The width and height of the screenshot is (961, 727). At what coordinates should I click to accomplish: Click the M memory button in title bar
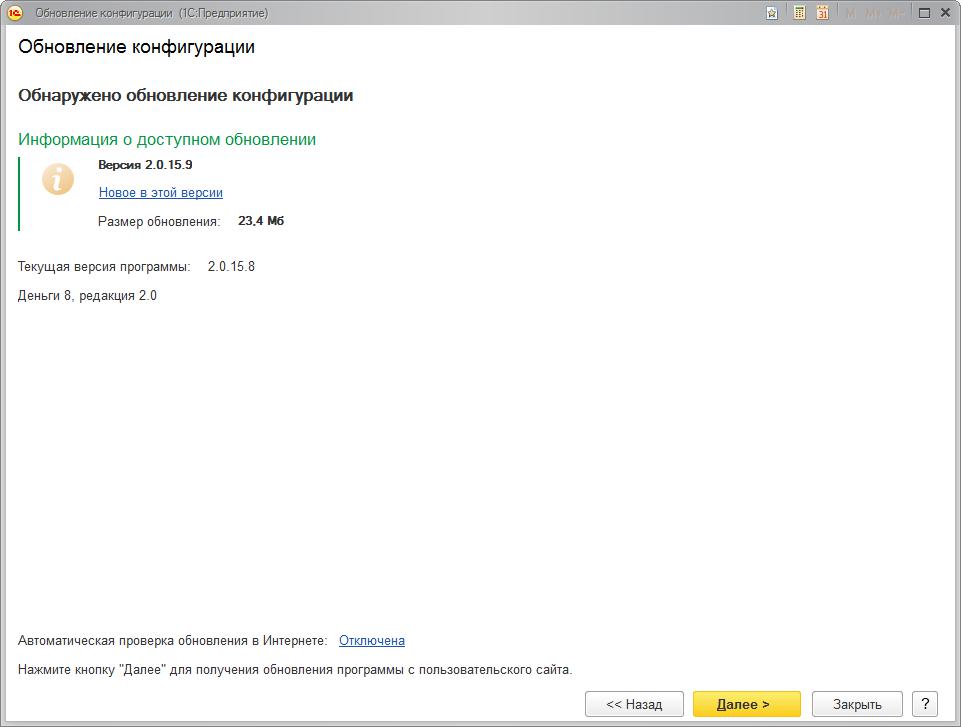click(x=850, y=13)
